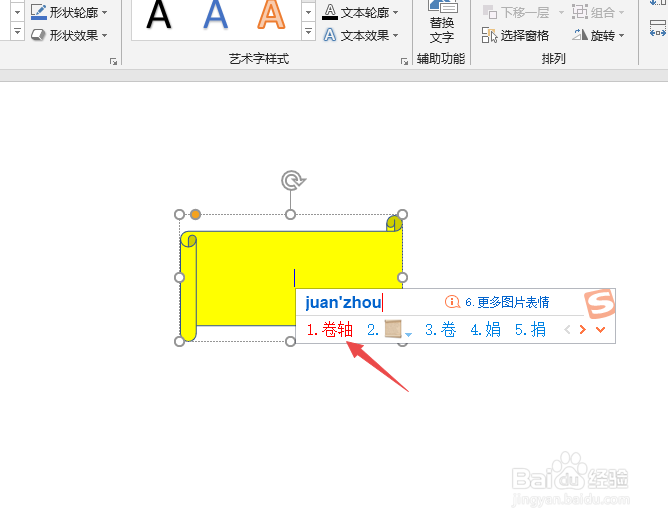Screen dimensions: 668x523
Task: Click the bottom-center sizing handle of the shape
Action: click(x=291, y=341)
